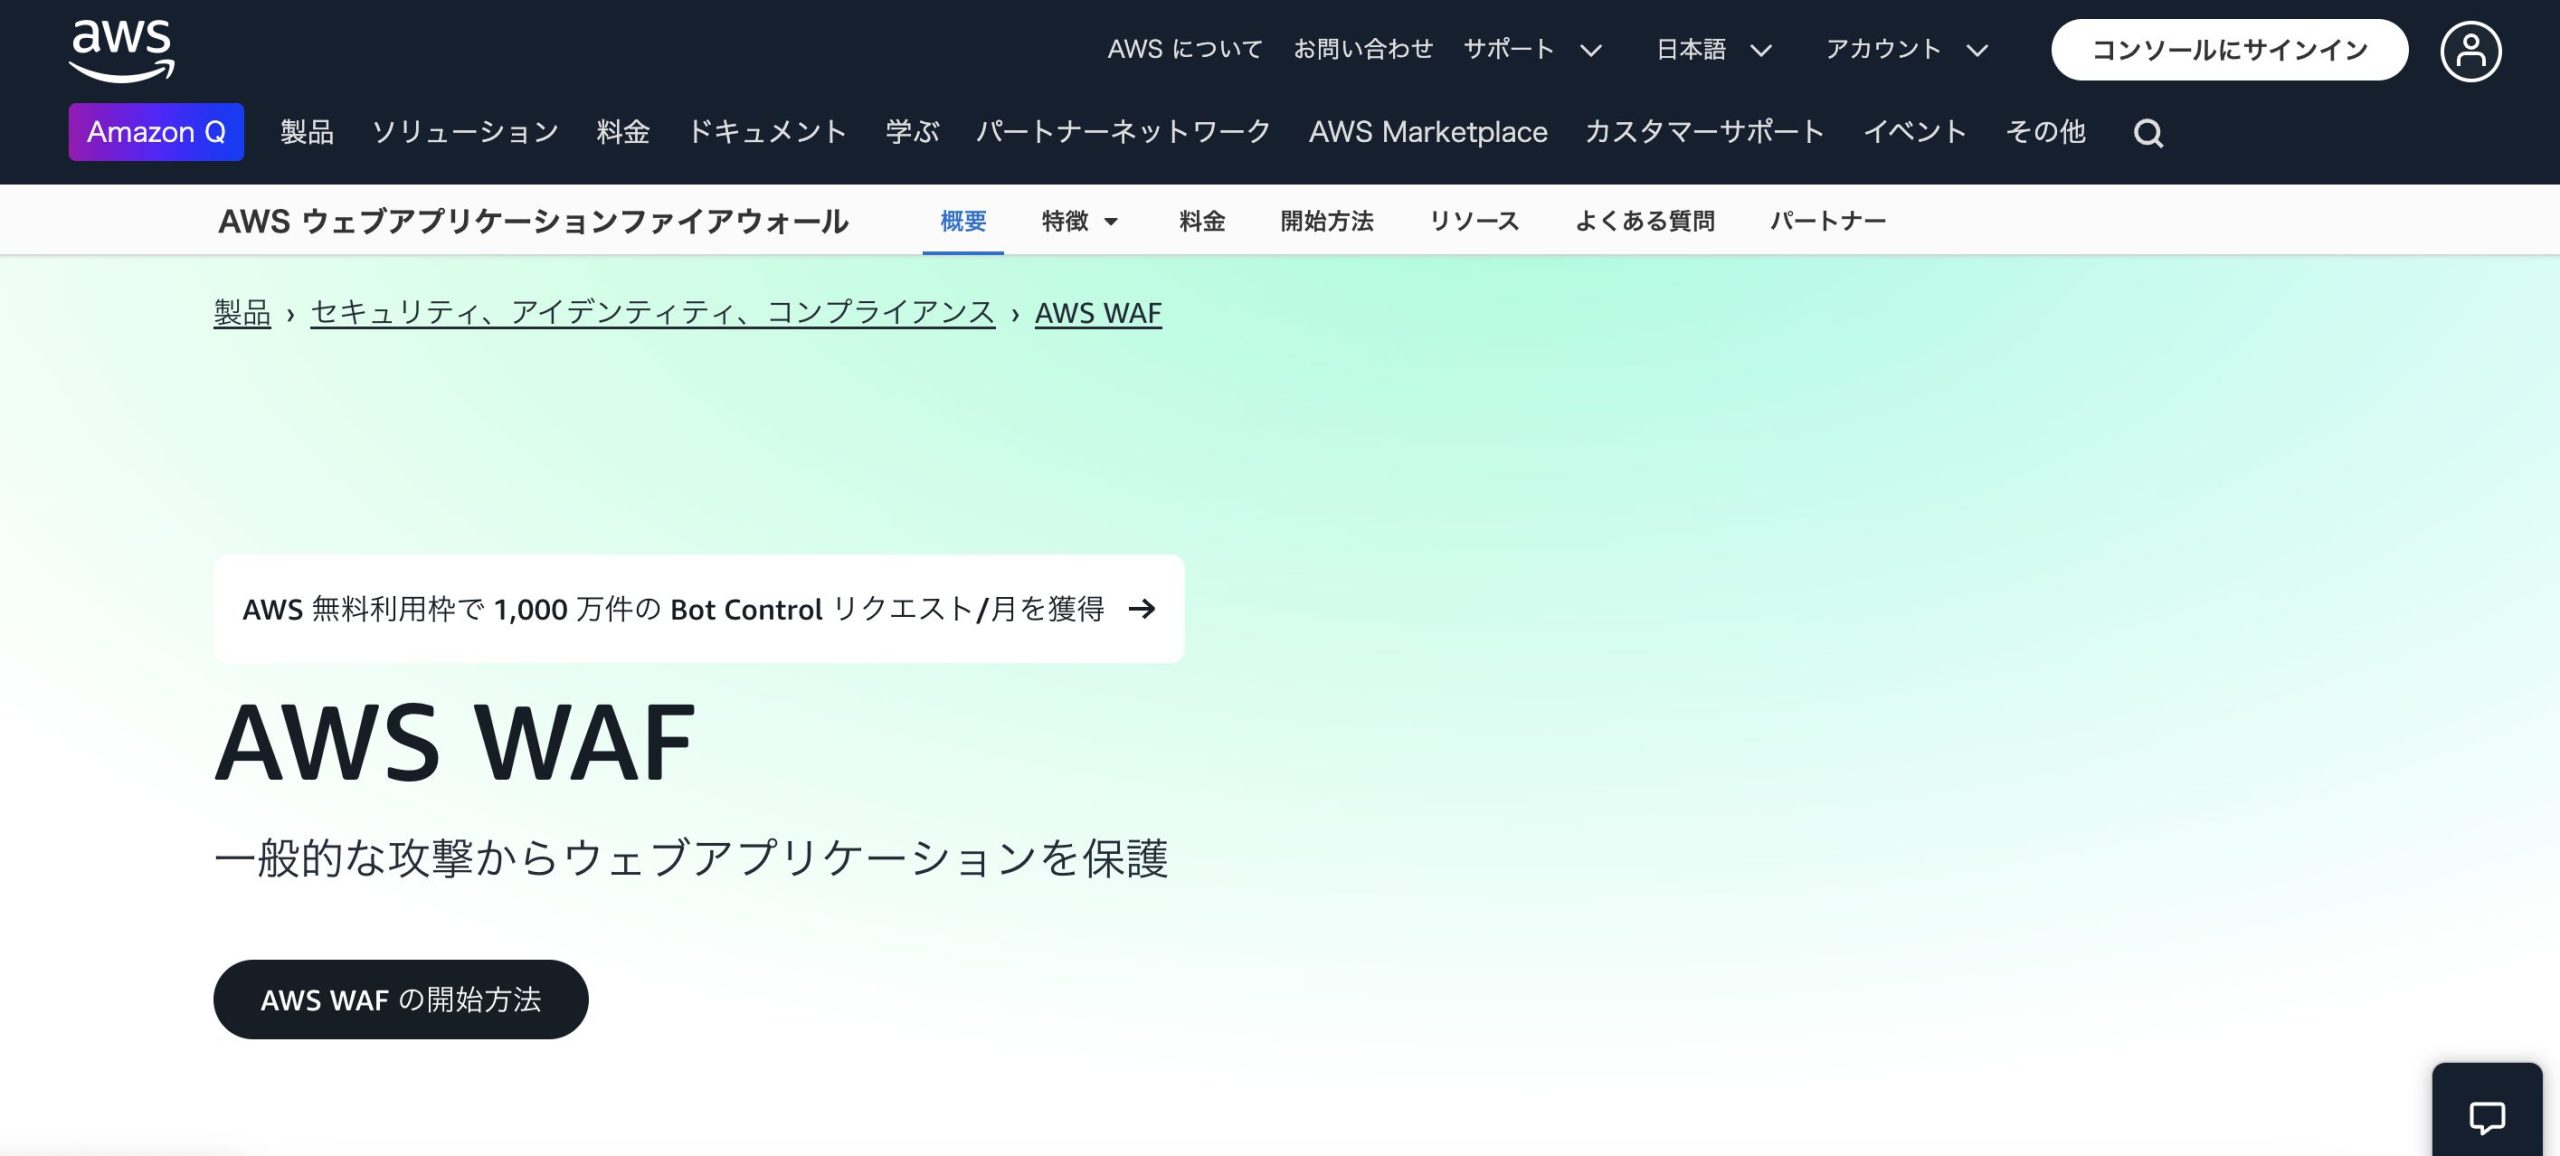This screenshot has height=1156, width=2560.
Task: Click the AWS ウェブアプリケーションファイアウォール title
Action: (533, 221)
